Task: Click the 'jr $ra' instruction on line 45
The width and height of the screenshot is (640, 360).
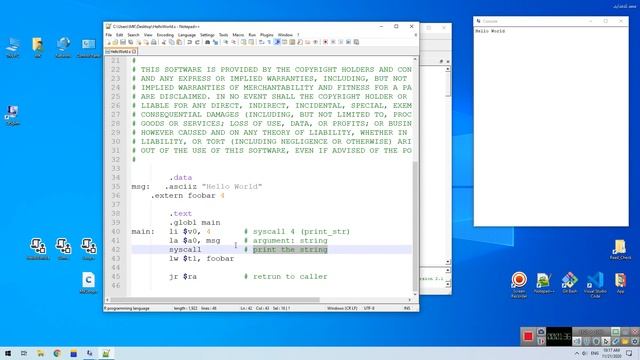Action: 183,276
